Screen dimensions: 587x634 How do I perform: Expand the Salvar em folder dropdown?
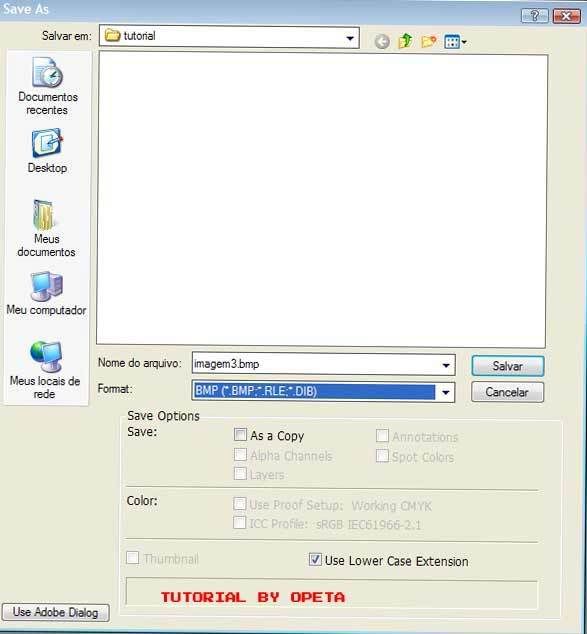(x=350, y=38)
